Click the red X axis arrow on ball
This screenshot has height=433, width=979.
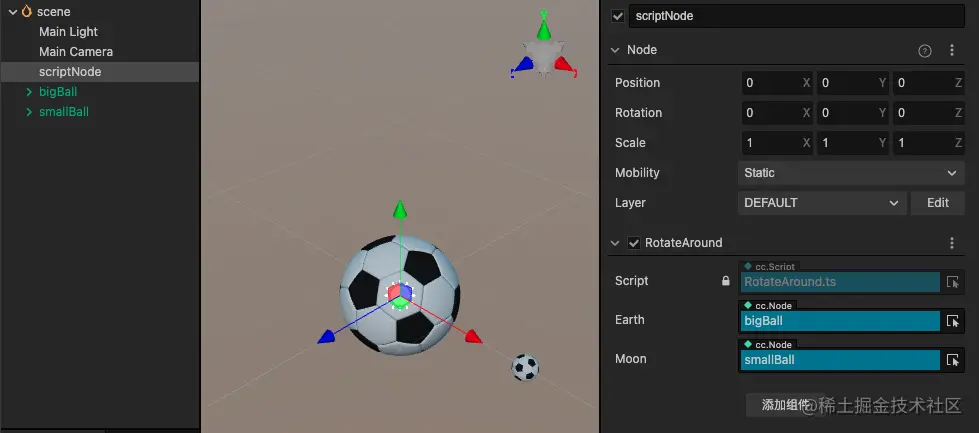click(x=473, y=336)
